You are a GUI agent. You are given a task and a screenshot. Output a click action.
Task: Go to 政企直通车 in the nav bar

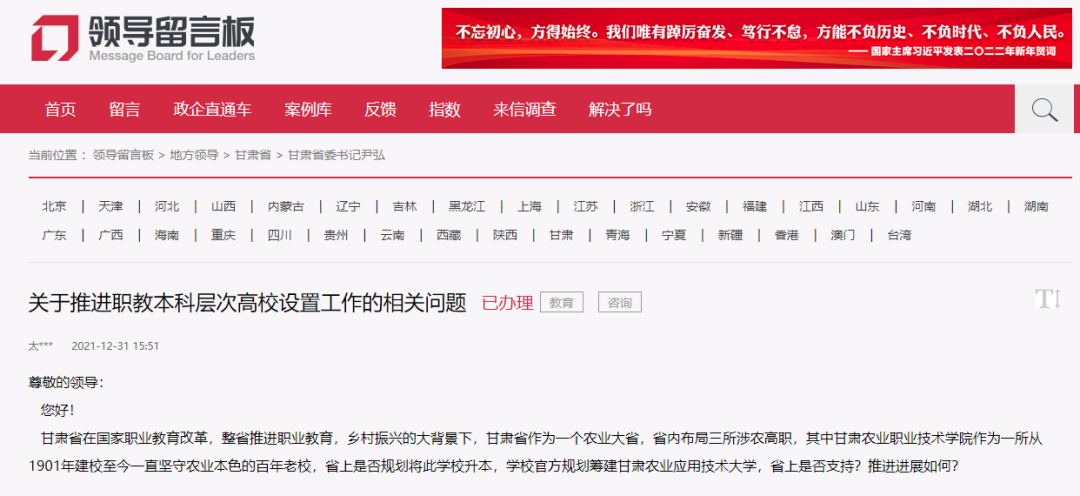(x=212, y=110)
